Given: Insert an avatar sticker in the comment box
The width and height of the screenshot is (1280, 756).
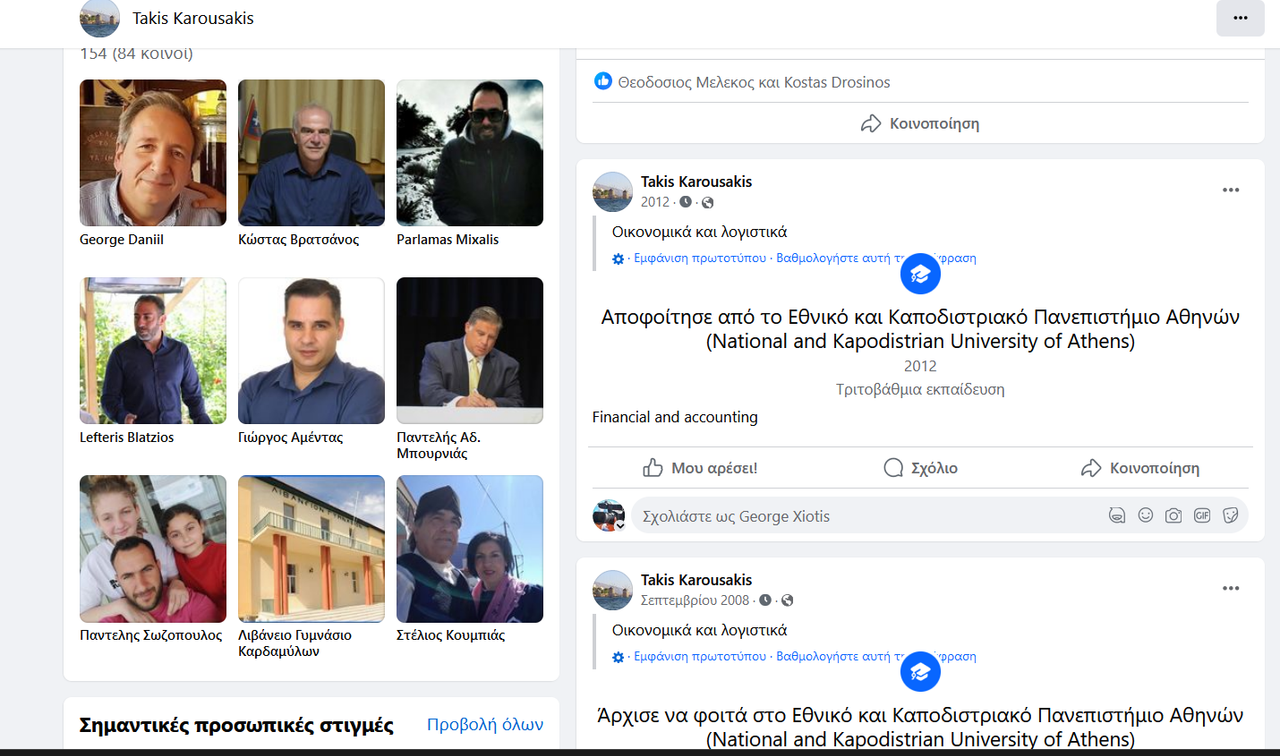Looking at the screenshot, I should click(x=1117, y=516).
